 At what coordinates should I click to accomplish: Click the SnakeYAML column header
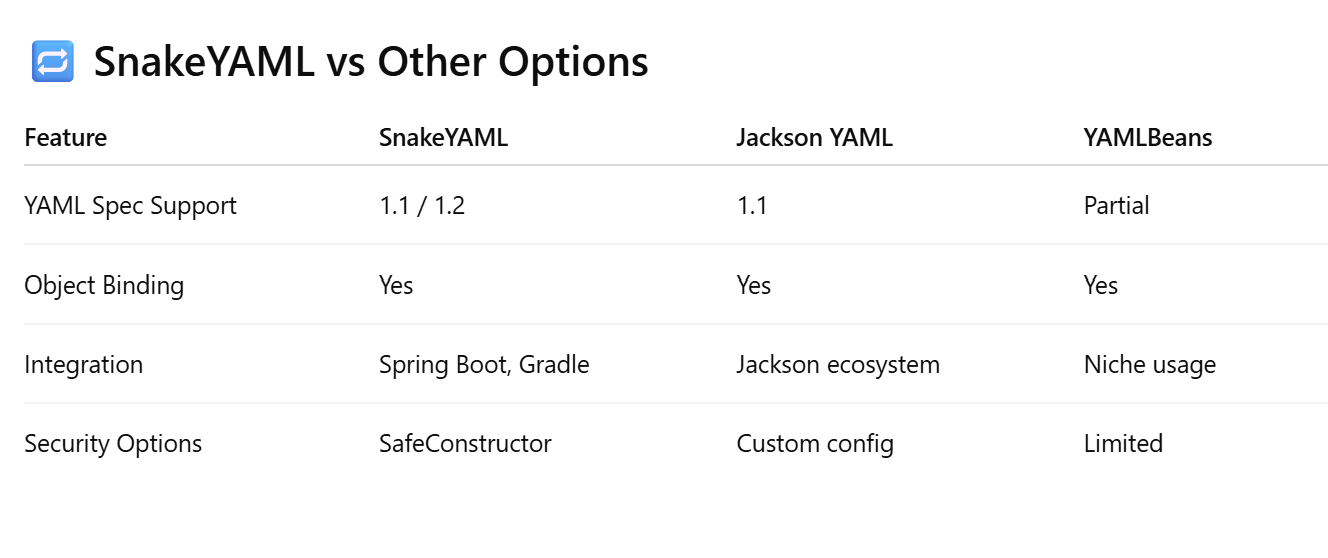443,138
